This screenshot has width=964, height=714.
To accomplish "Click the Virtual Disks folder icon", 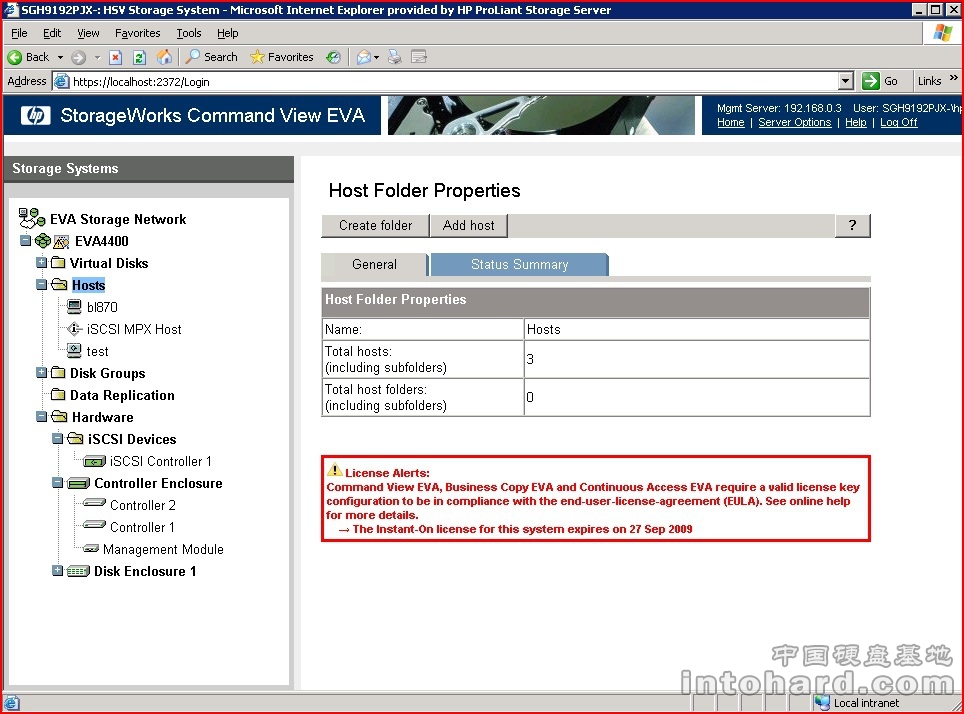I will coord(58,263).
